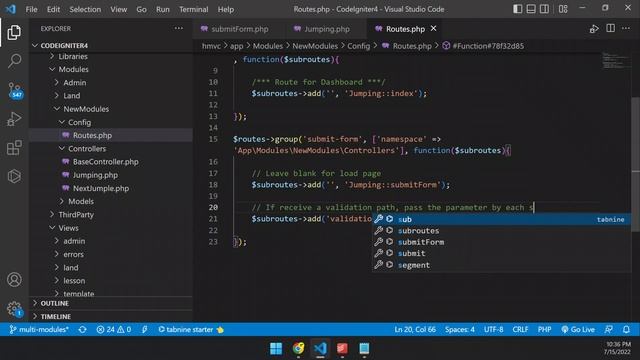Screen dimensions: 640x360
Task: Click the synchronize changes icon in status bar
Action: [82, 329]
